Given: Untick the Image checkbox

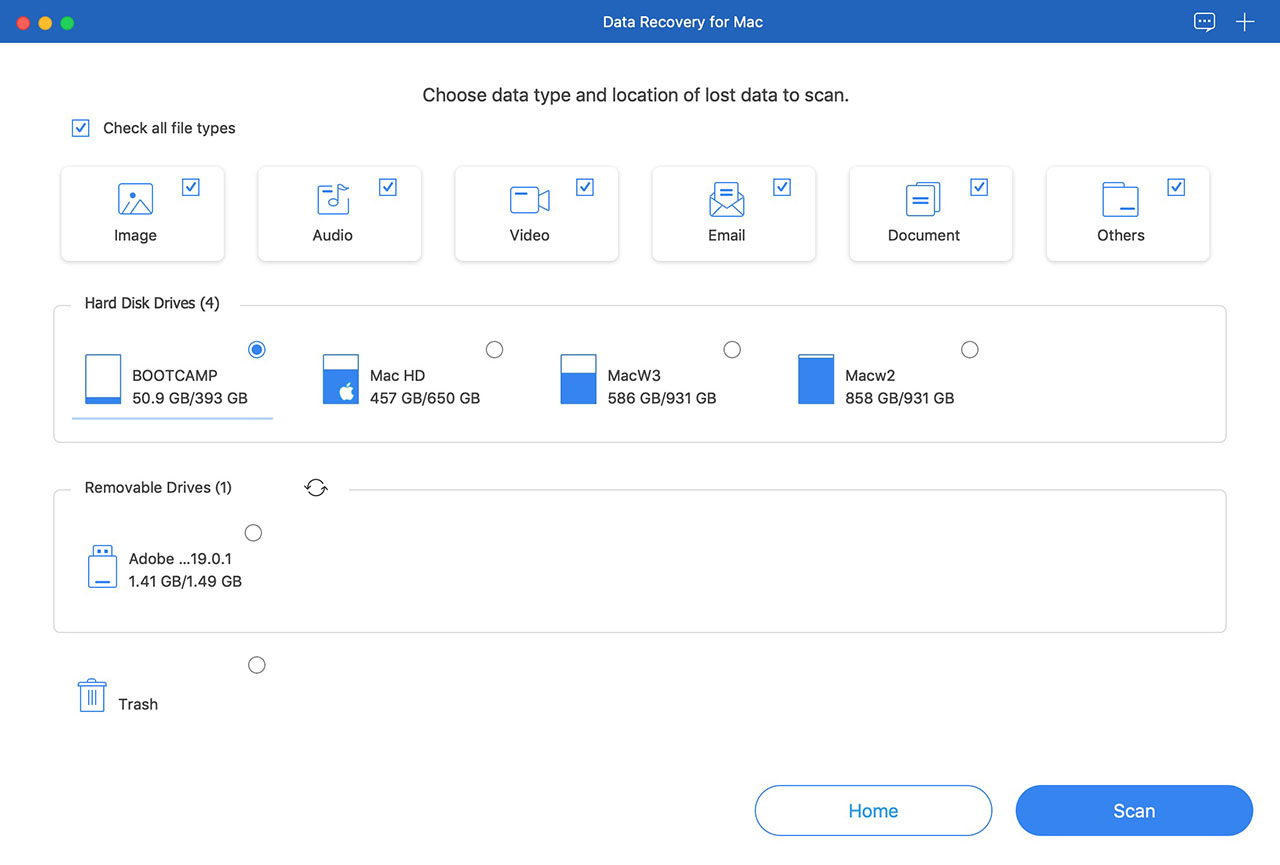Looking at the screenshot, I should (191, 187).
